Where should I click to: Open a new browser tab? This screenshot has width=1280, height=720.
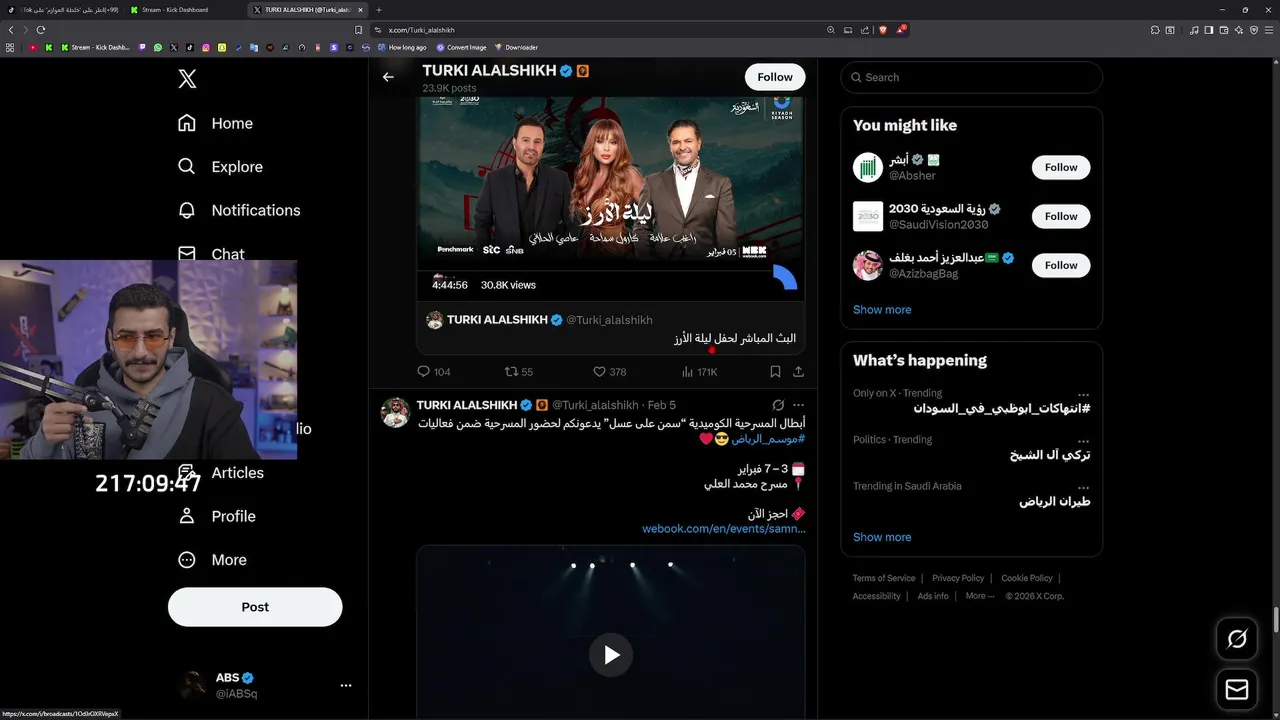tap(378, 10)
